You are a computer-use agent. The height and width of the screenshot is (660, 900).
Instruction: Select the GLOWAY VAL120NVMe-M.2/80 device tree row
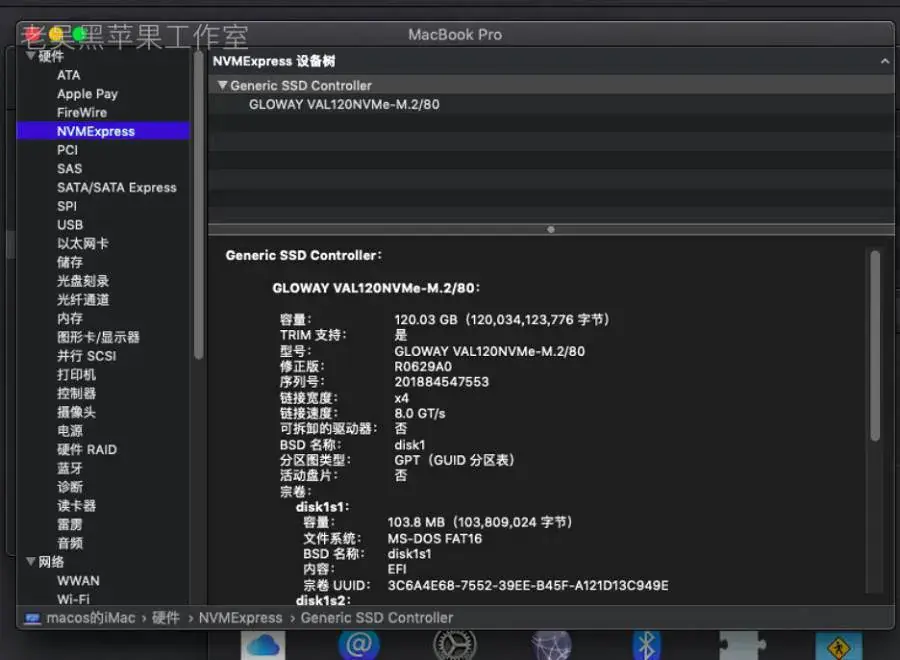click(551, 104)
